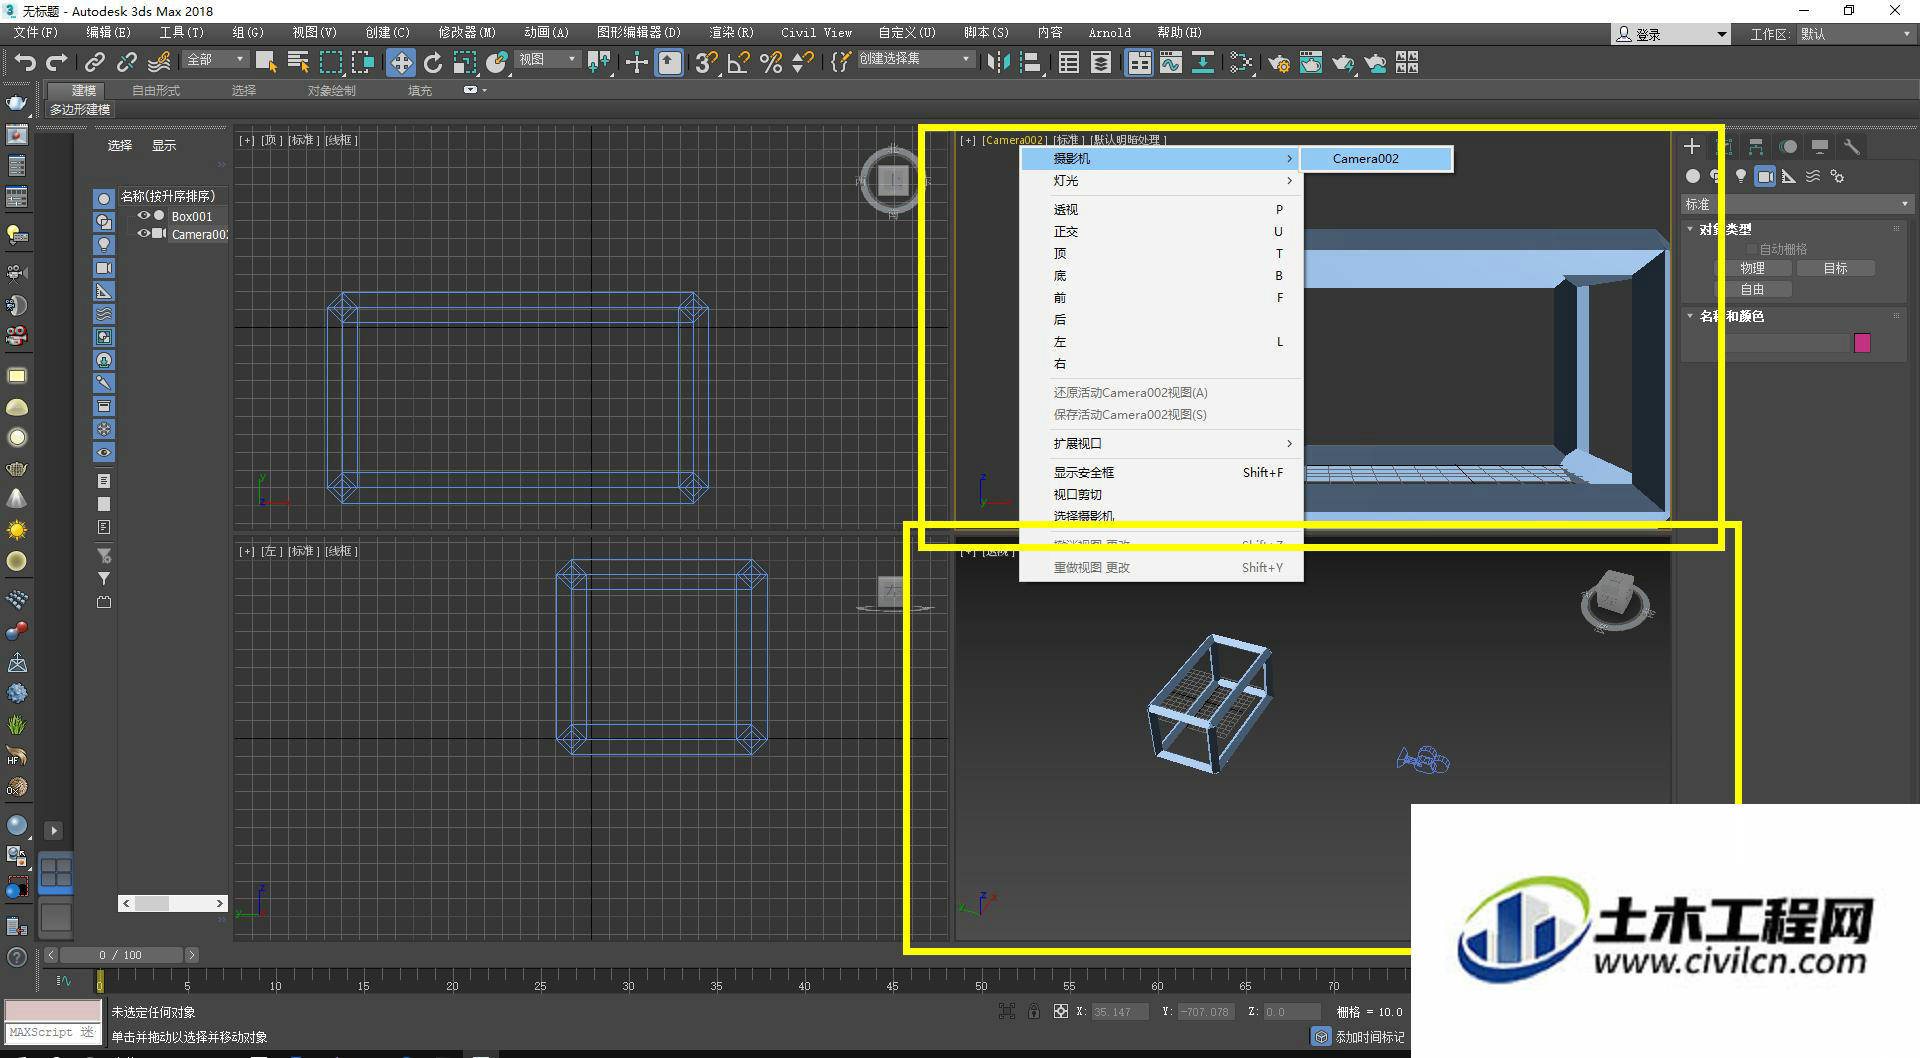Viewport: 1920px width, 1058px height.
Task: Open the 创建选择集 named selection dropdown
Action: [x=915, y=59]
